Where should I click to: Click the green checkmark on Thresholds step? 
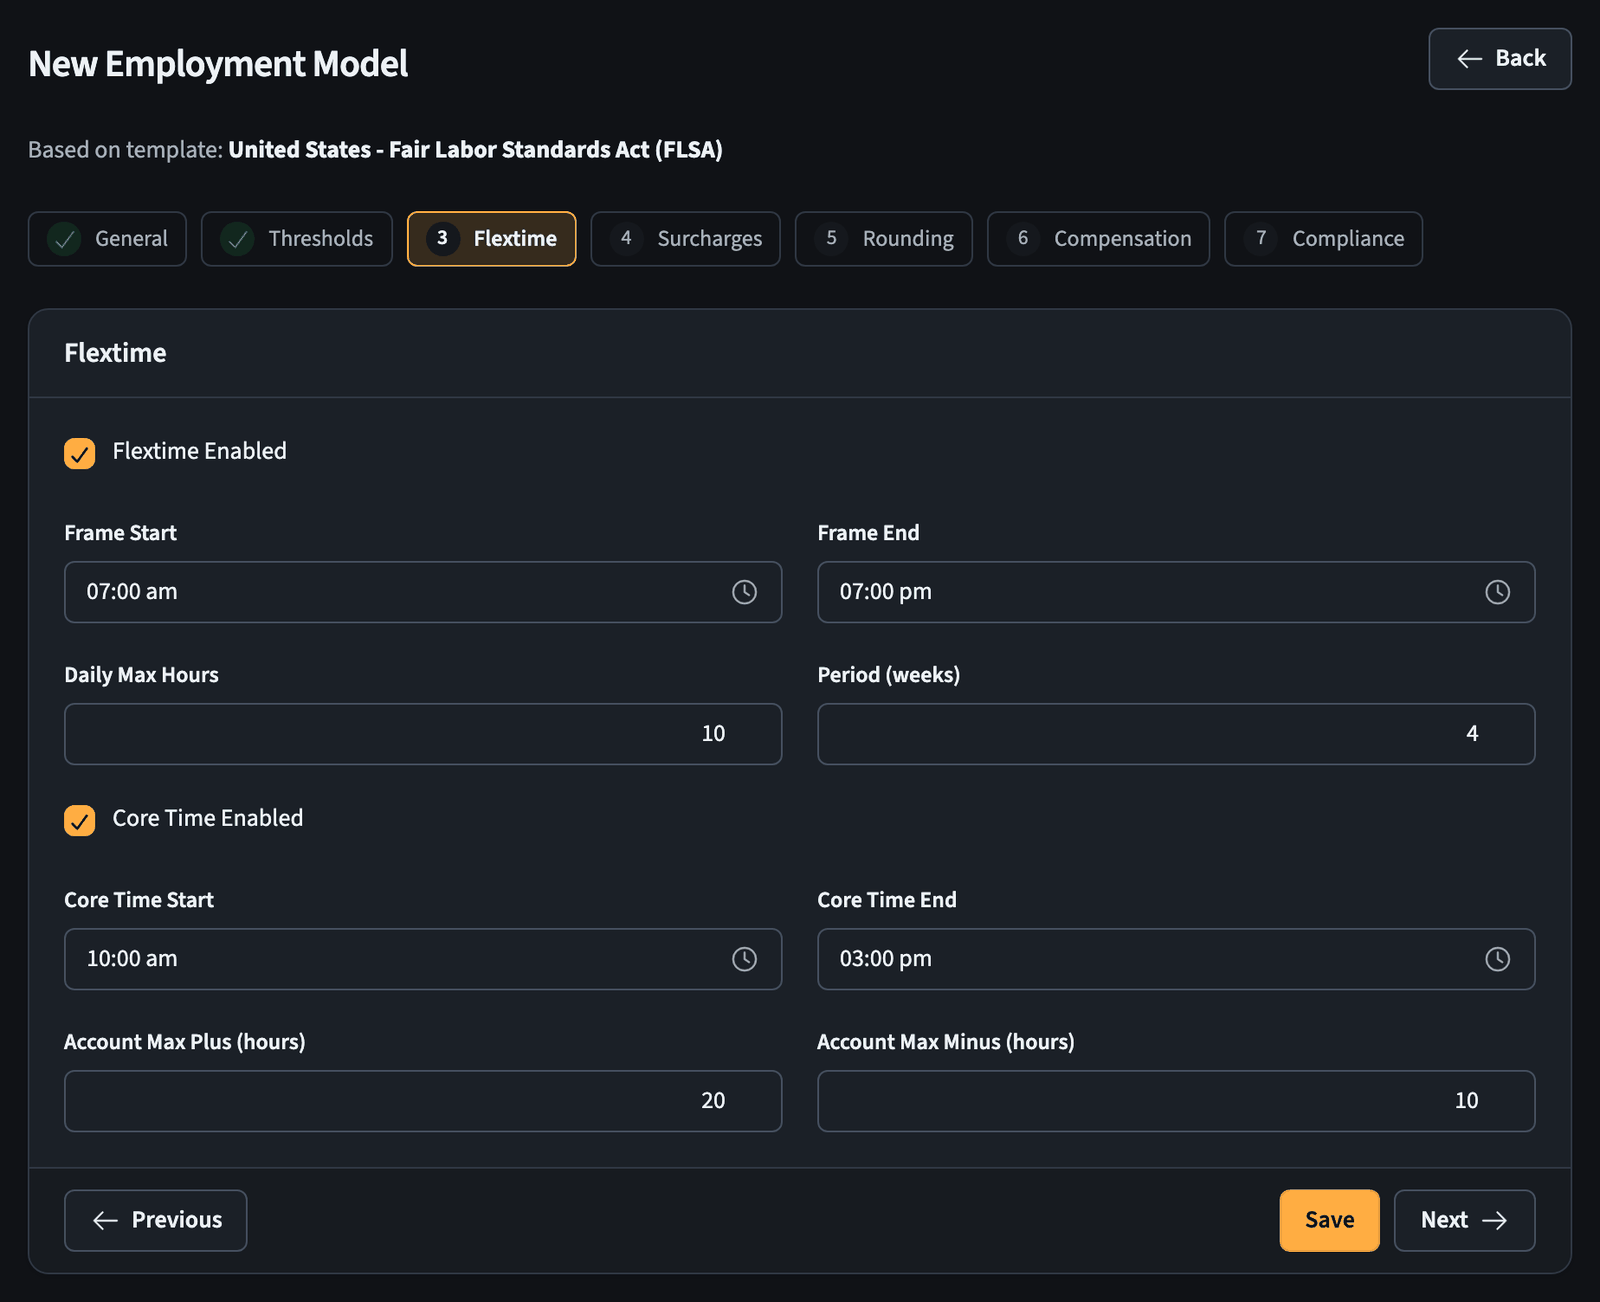(x=237, y=239)
